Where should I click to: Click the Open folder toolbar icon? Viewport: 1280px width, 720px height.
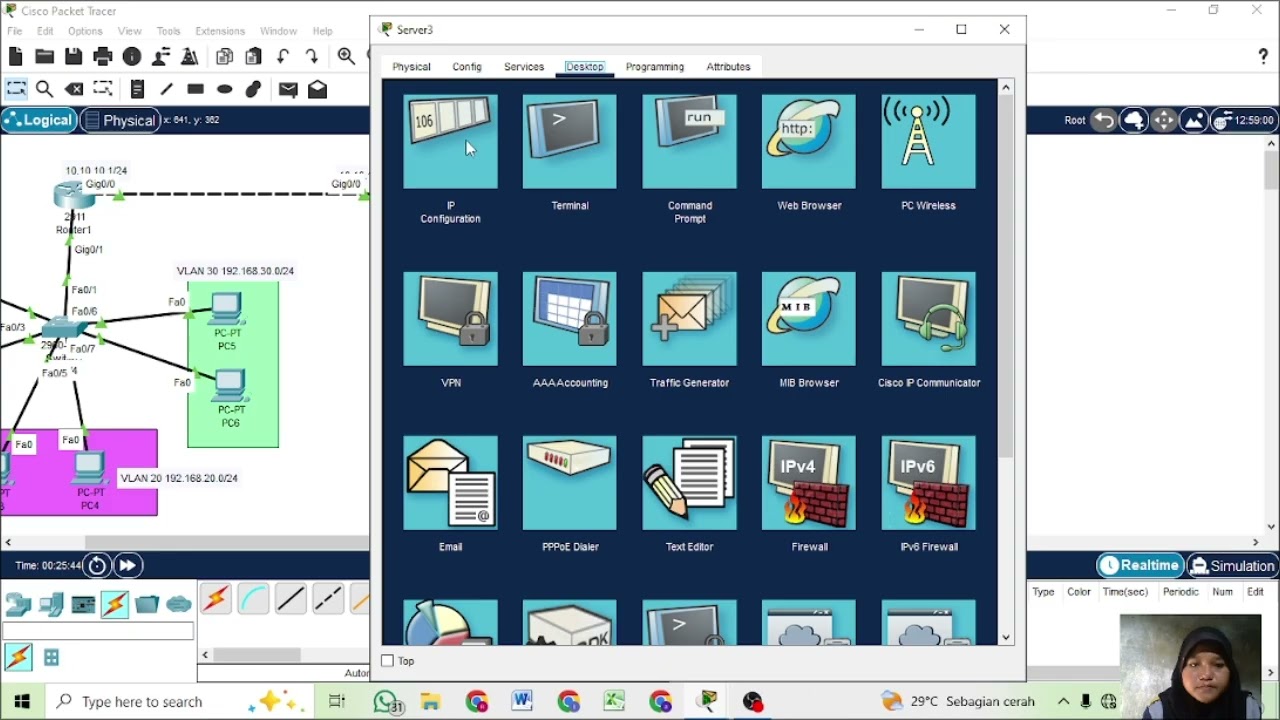tap(45, 57)
